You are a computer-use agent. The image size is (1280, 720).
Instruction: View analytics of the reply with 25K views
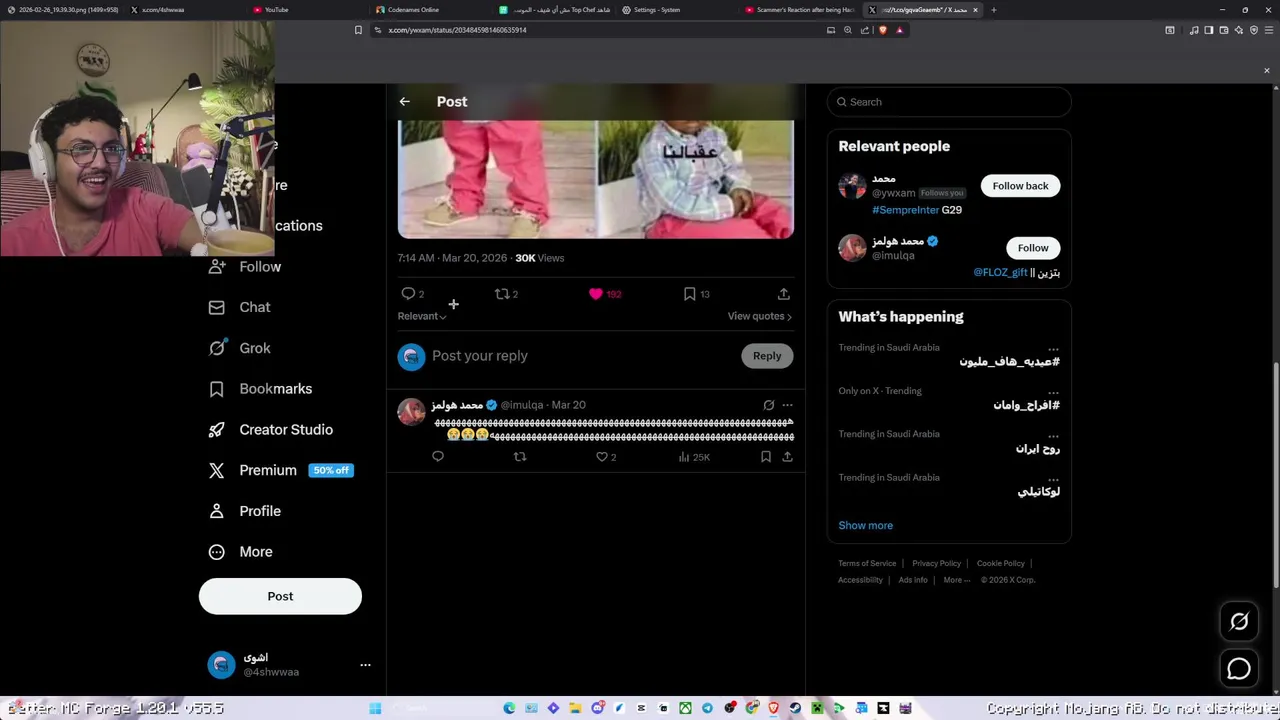(x=694, y=457)
